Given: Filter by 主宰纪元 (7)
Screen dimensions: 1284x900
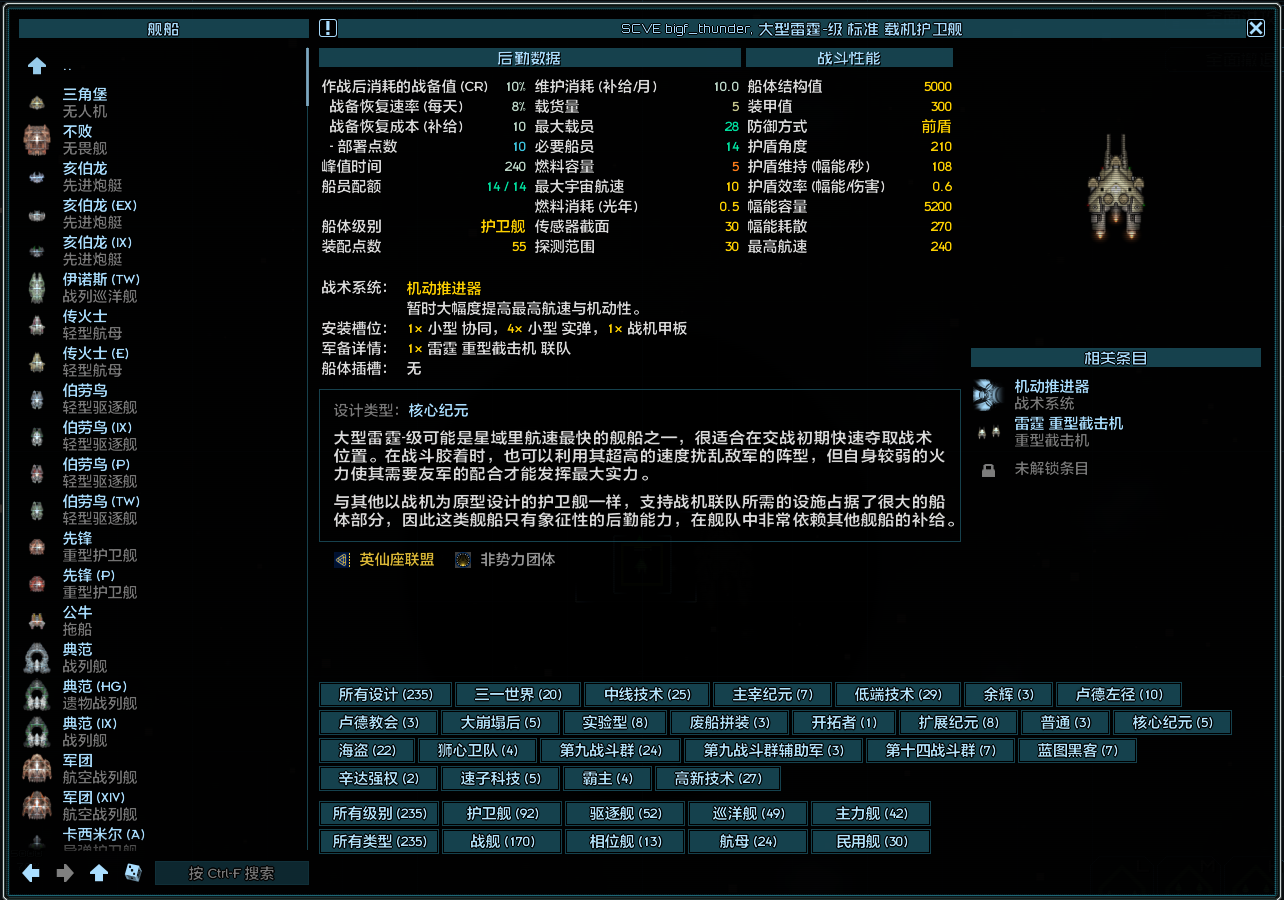Looking at the screenshot, I should (x=773, y=694).
